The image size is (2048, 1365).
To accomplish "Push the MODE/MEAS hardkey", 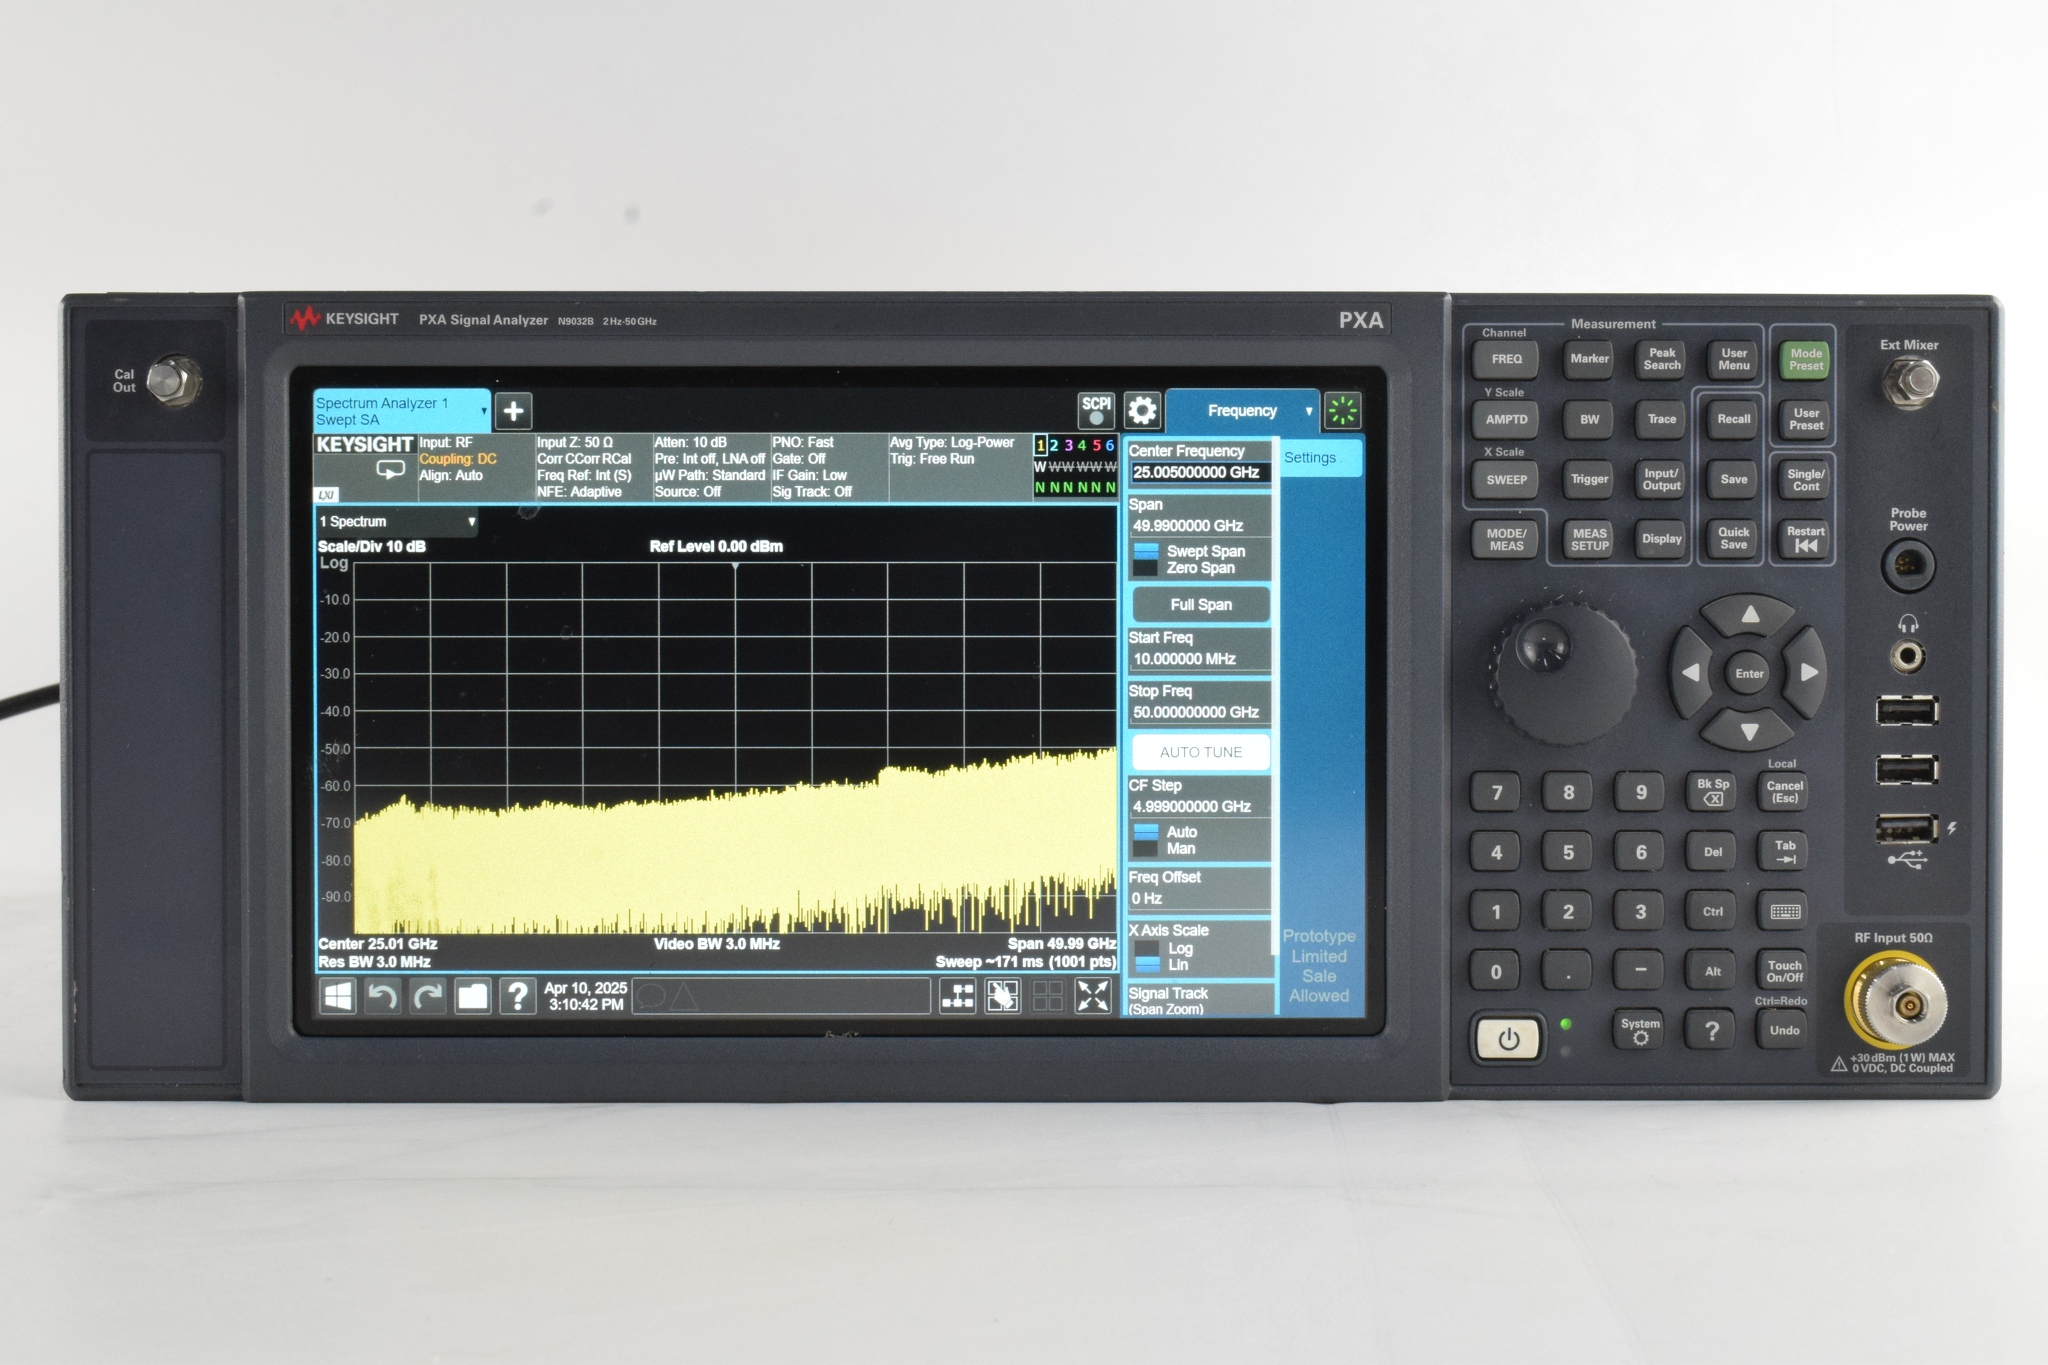I will click(x=1507, y=539).
